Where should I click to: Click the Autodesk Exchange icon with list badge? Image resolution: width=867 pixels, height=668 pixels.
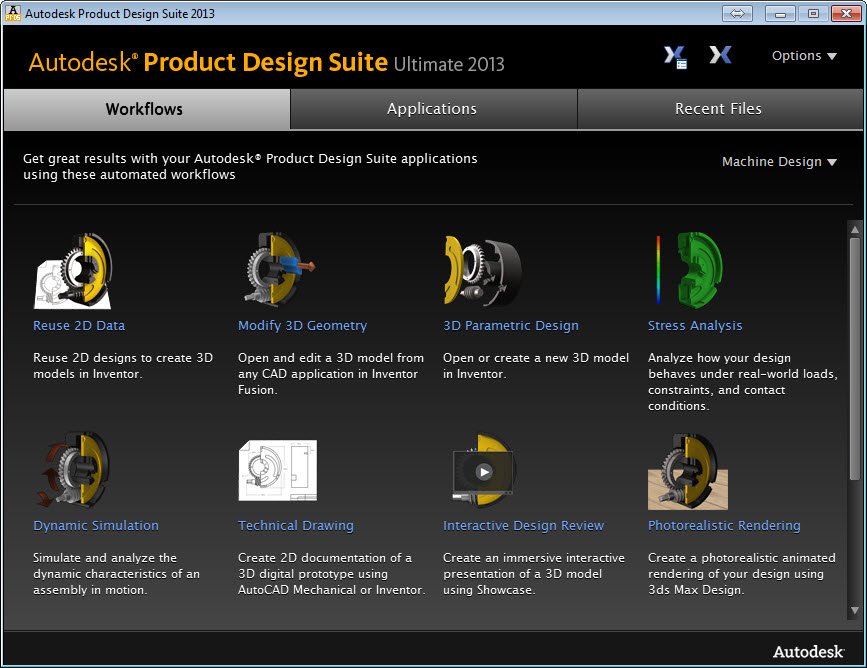(x=675, y=56)
